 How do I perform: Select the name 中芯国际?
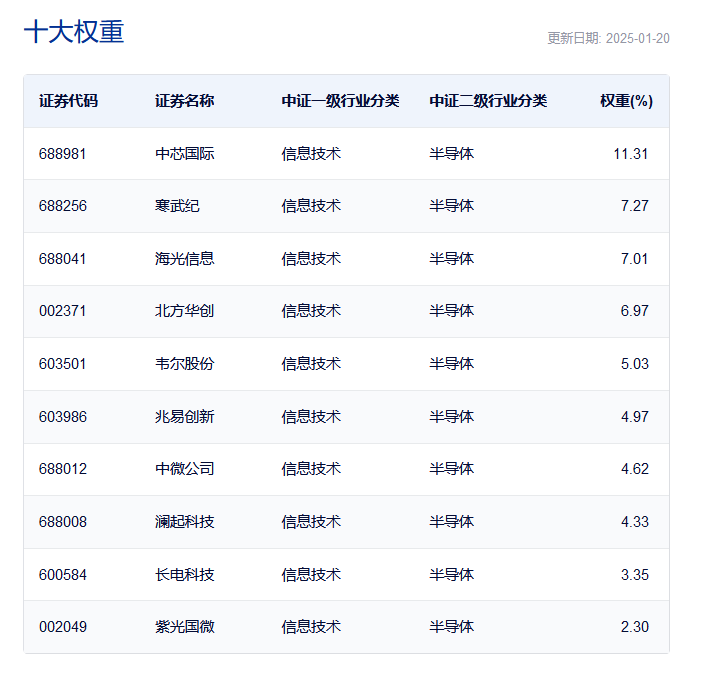(x=185, y=154)
